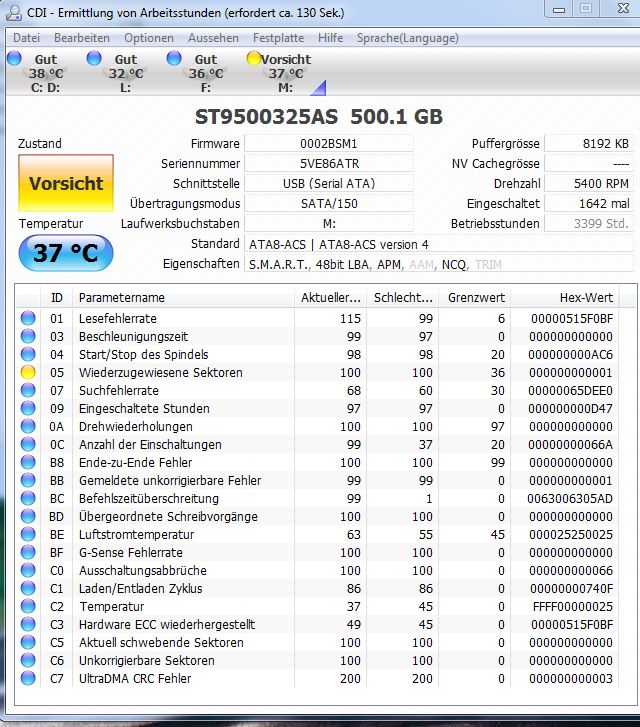
Task: Select the C: D: disk with 38 °C
Action: pos(38,73)
